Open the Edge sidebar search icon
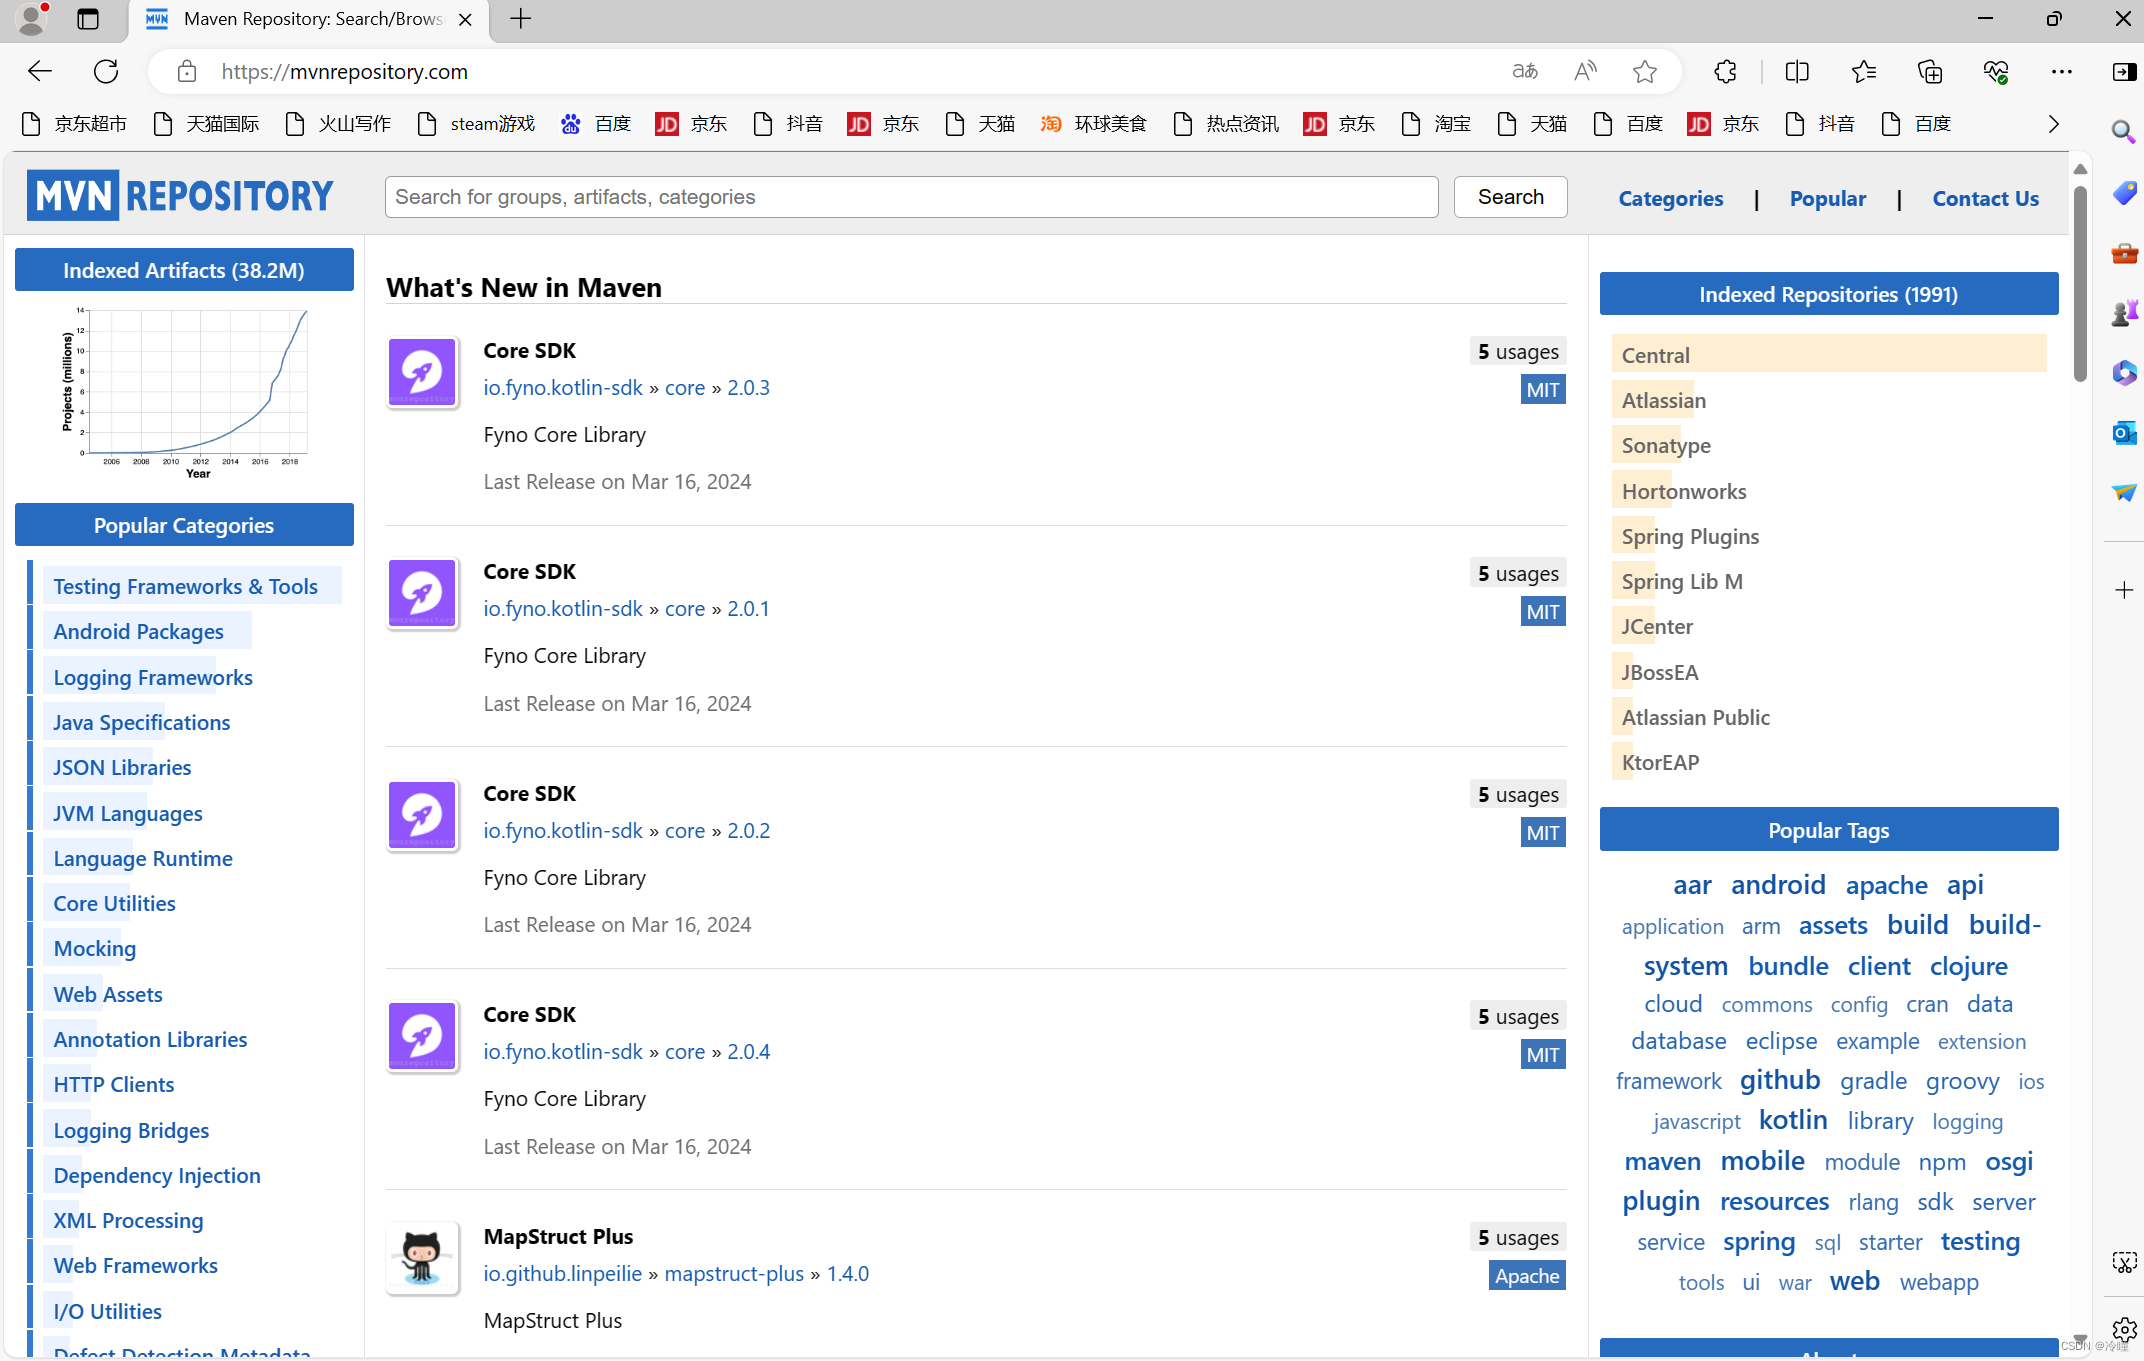Viewport: 2144px width, 1361px height. pyautogui.click(x=2124, y=131)
